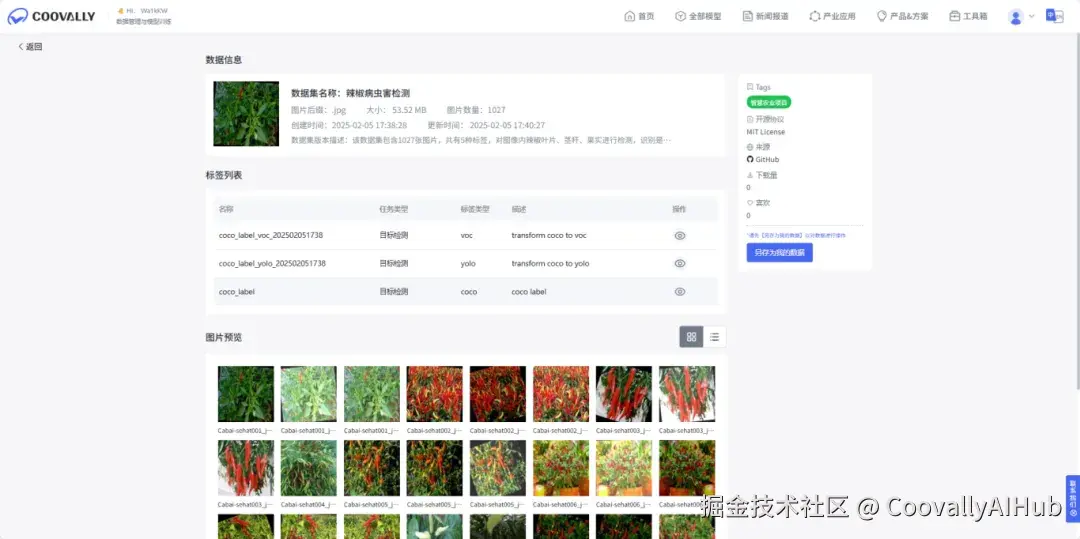Image resolution: width=1080 pixels, height=539 pixels.
Task: Toggle eye icon in the coco_label row
Action: (680, 292)
